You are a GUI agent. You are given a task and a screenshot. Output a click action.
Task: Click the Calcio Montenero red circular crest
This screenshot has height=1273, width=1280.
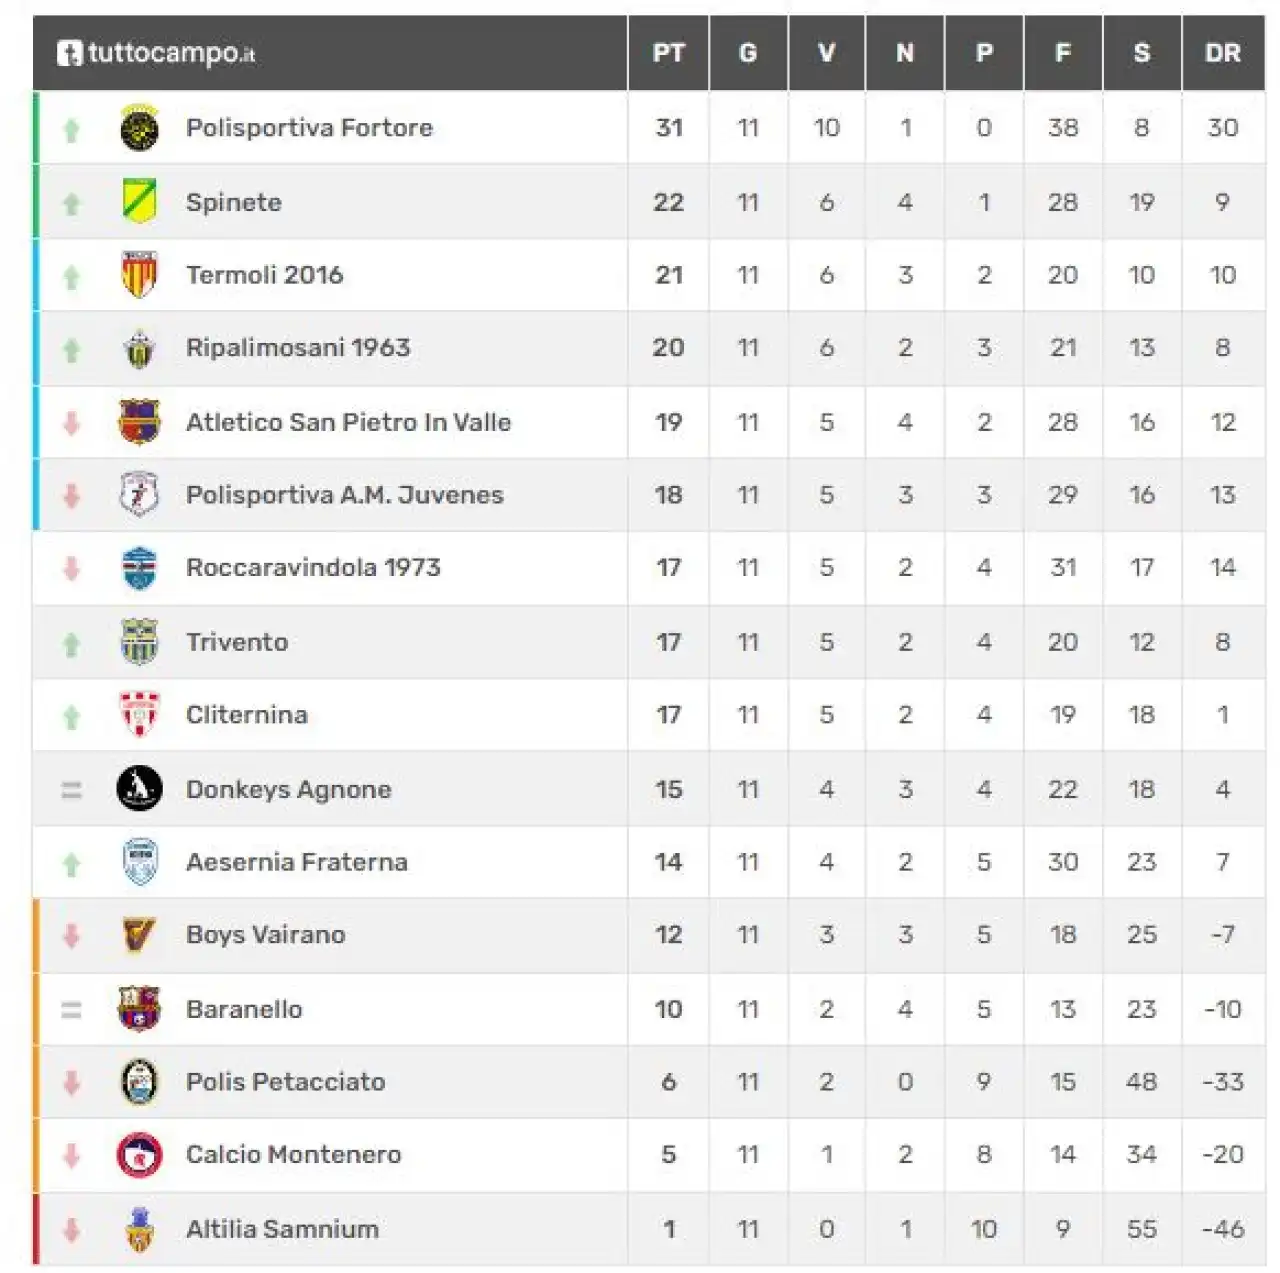point(139,1155)
